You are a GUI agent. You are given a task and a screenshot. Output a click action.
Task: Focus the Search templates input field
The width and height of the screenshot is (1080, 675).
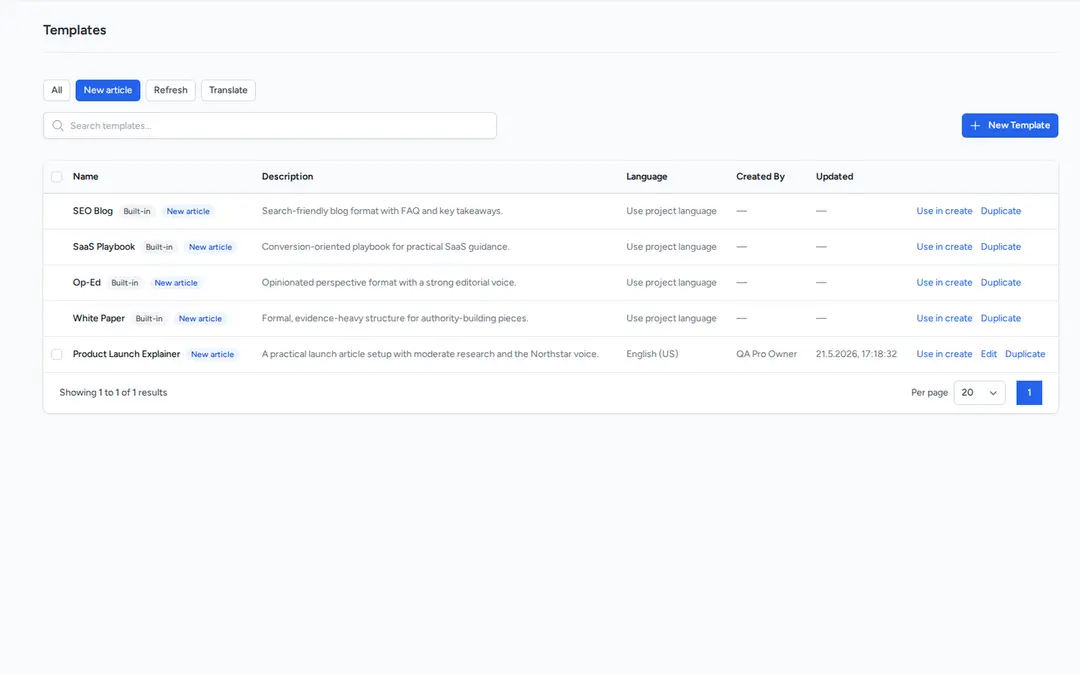point(270,125)
